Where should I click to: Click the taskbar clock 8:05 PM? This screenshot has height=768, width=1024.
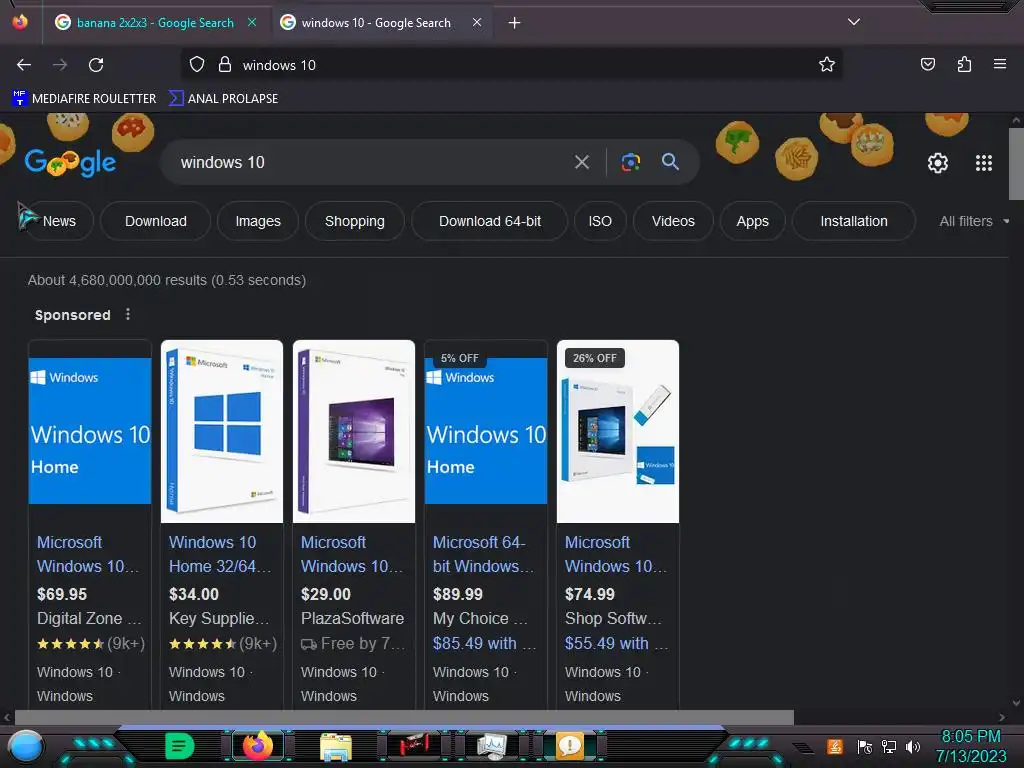[x=970, y=737]
